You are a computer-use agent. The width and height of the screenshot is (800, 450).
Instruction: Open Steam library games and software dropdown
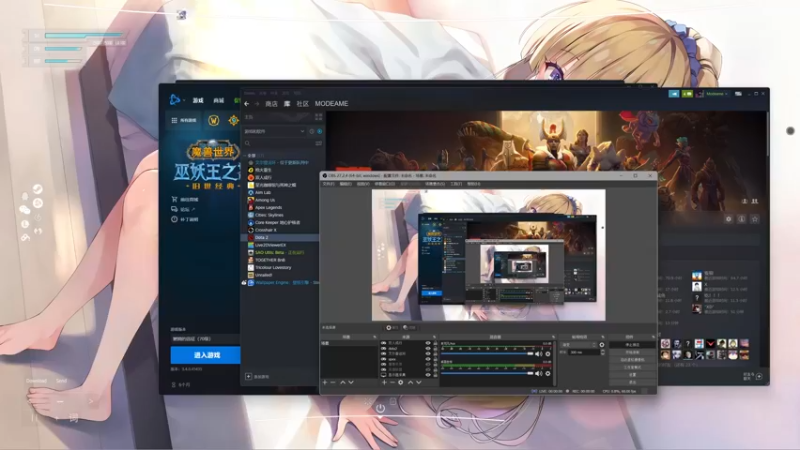[x=274, y=131]
